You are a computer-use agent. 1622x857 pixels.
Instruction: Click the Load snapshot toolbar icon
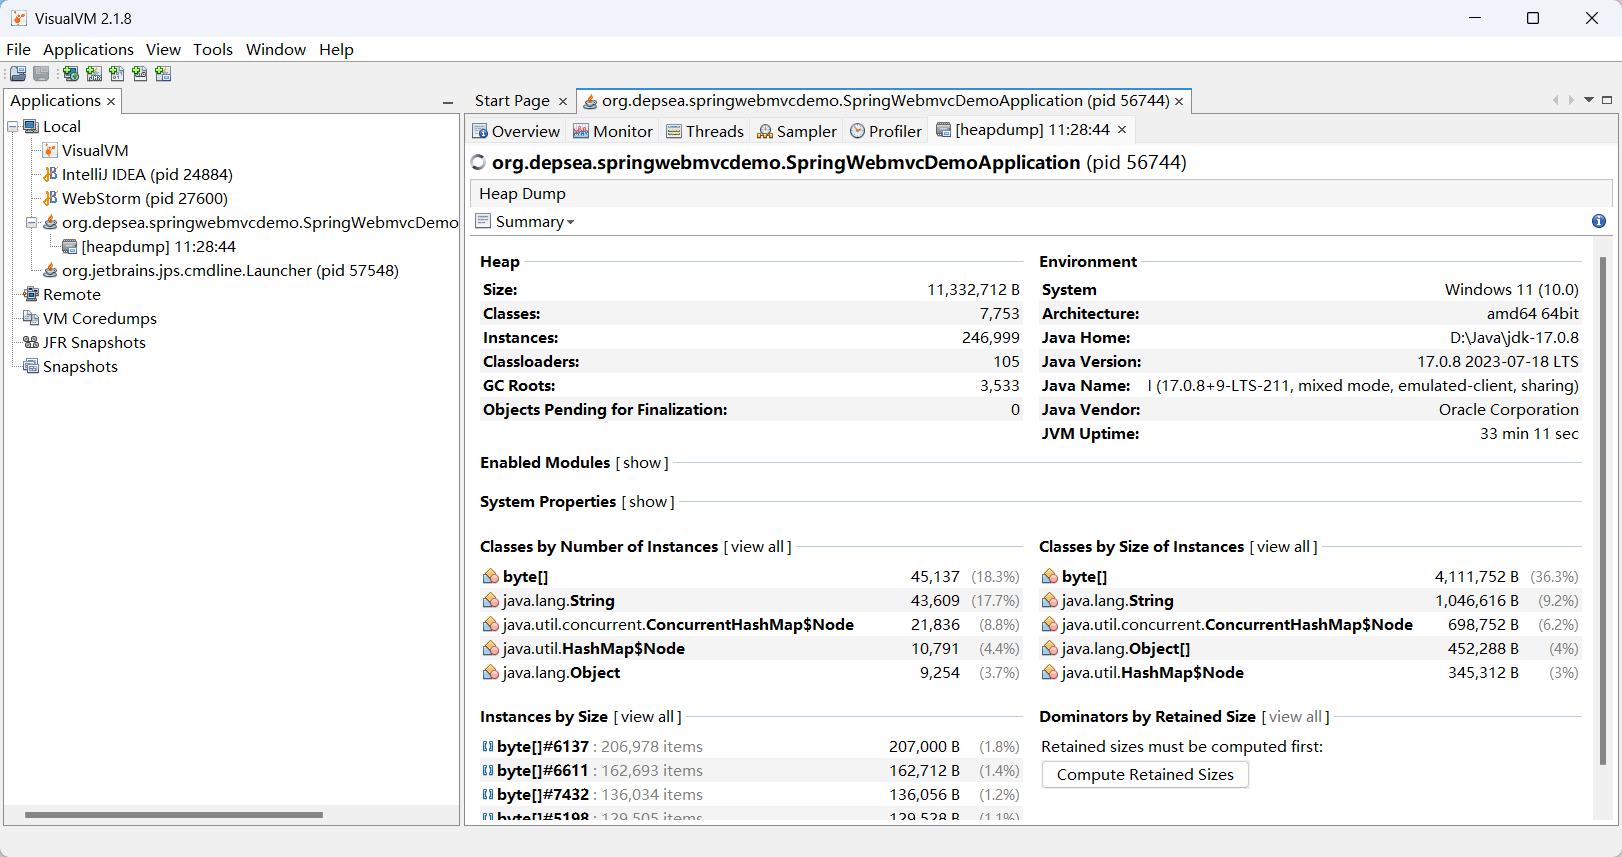coord(18,74)
